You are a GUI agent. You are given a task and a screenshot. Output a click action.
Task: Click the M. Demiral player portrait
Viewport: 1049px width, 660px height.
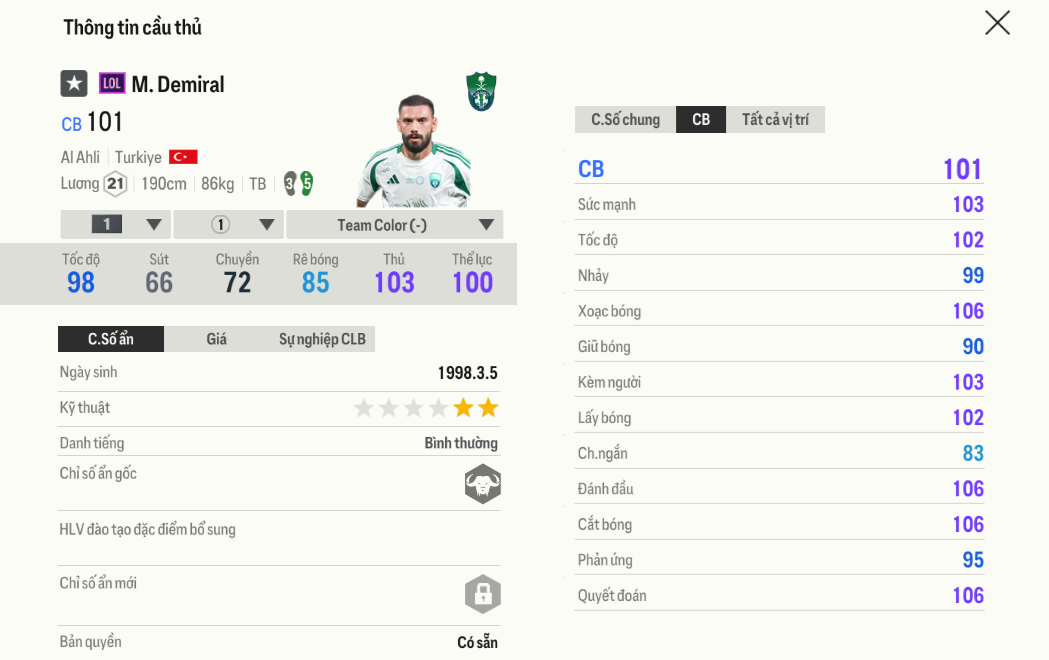(415, 152)
